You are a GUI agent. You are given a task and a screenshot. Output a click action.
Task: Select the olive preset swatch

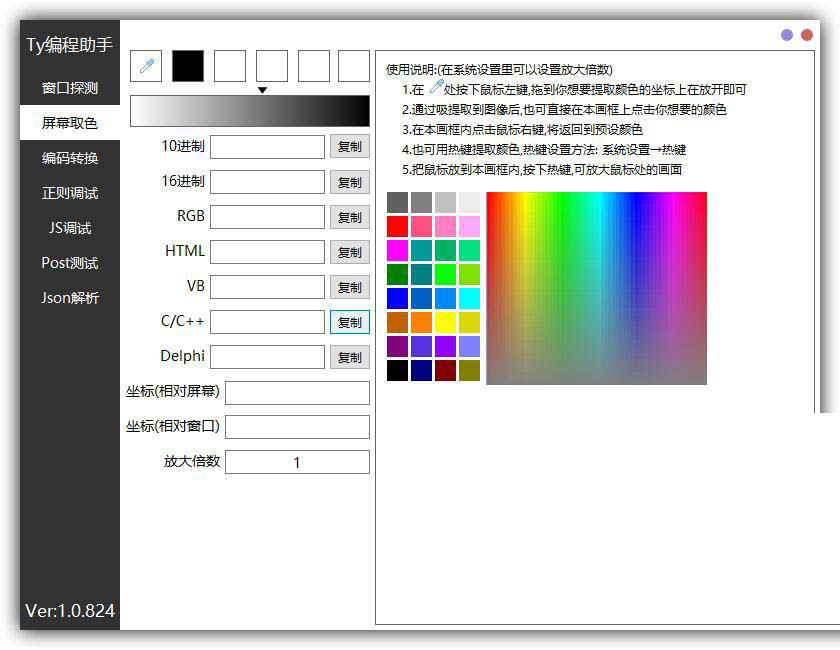469,370
